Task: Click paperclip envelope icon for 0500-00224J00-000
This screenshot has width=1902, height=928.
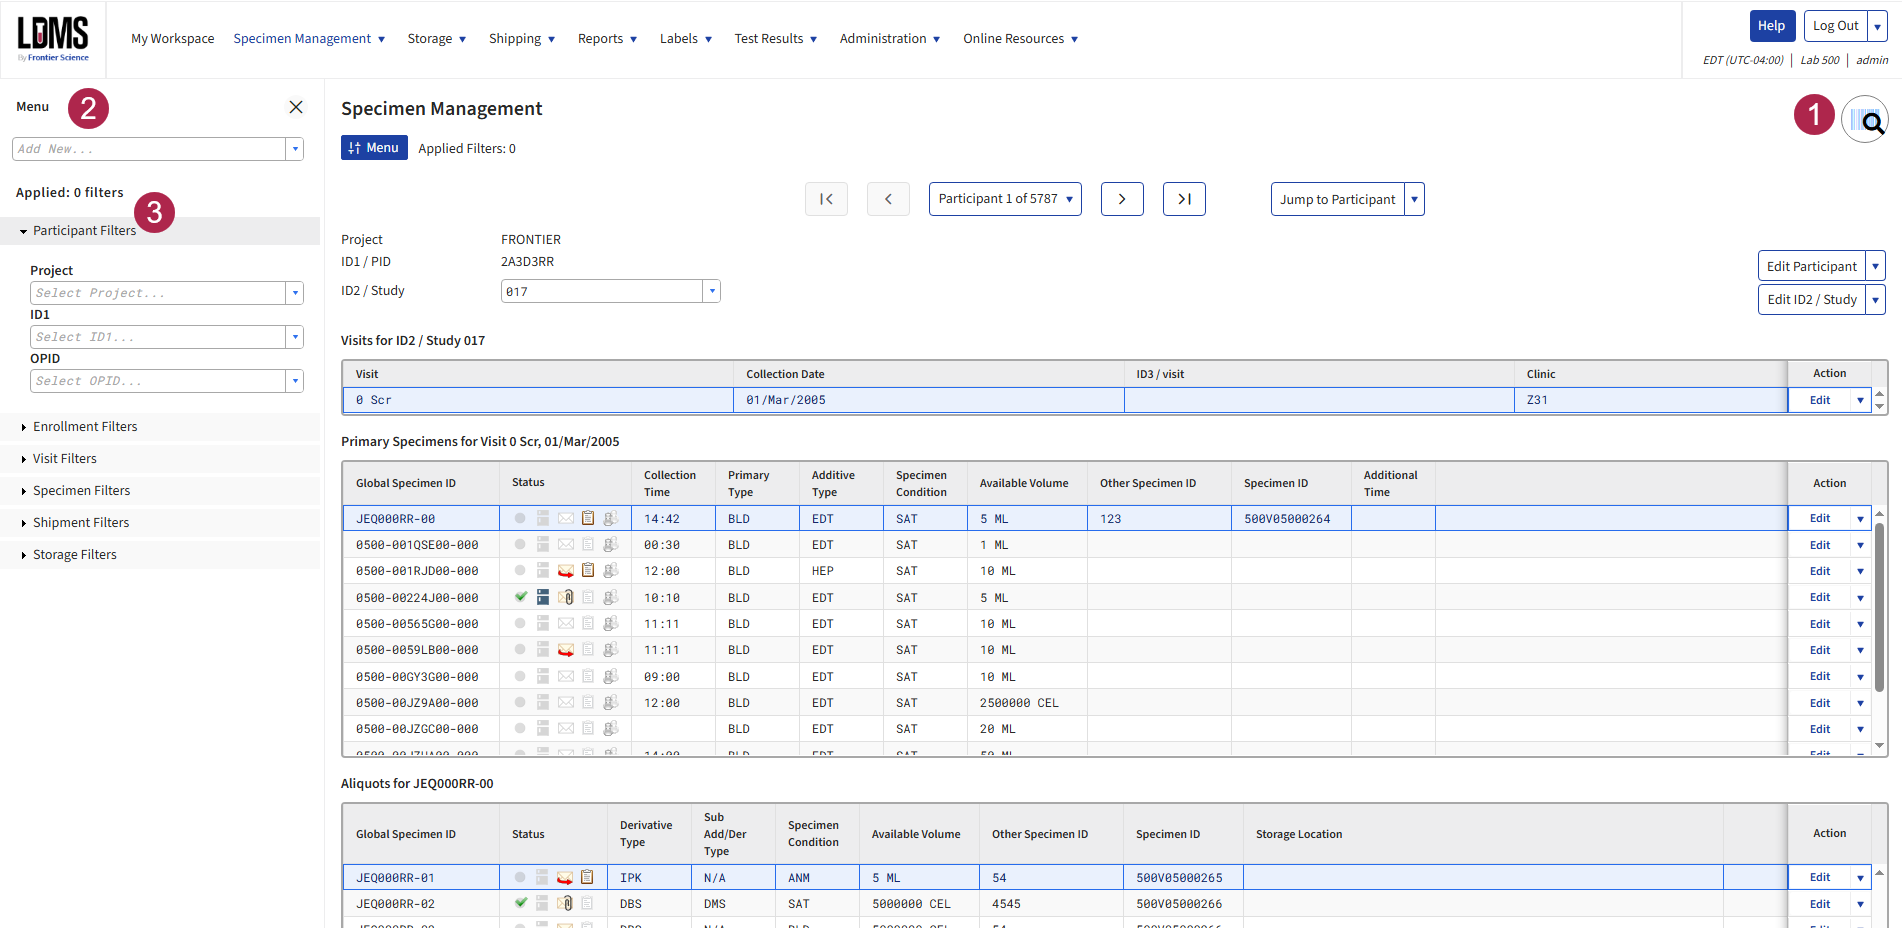Action: click(566, 597)
